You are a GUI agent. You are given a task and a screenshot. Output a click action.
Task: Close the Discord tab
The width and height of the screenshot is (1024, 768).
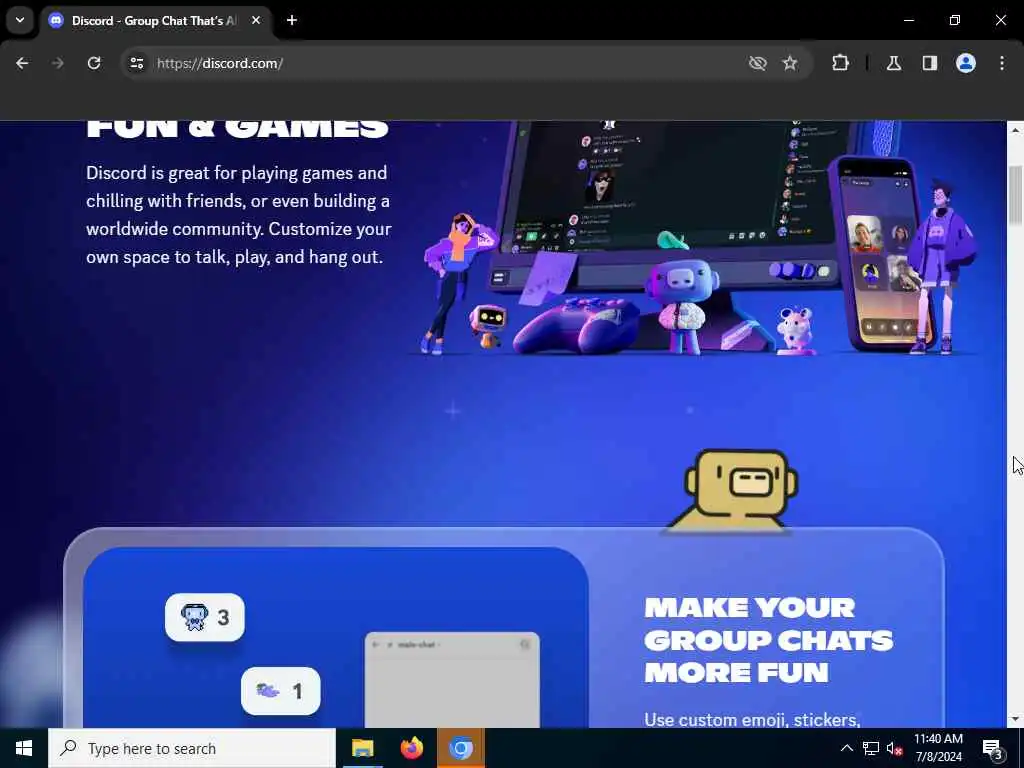click(256, 20)
